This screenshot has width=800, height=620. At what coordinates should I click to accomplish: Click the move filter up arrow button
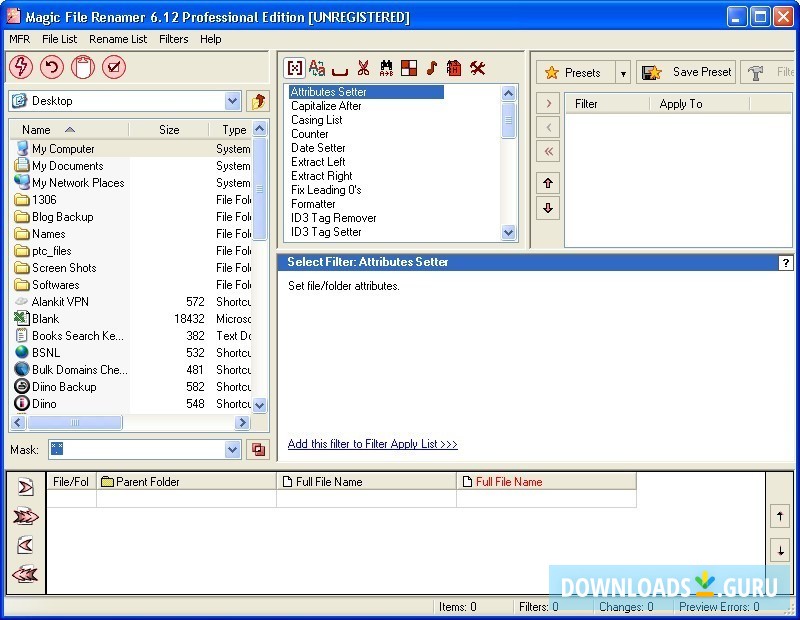click(548, 183)
